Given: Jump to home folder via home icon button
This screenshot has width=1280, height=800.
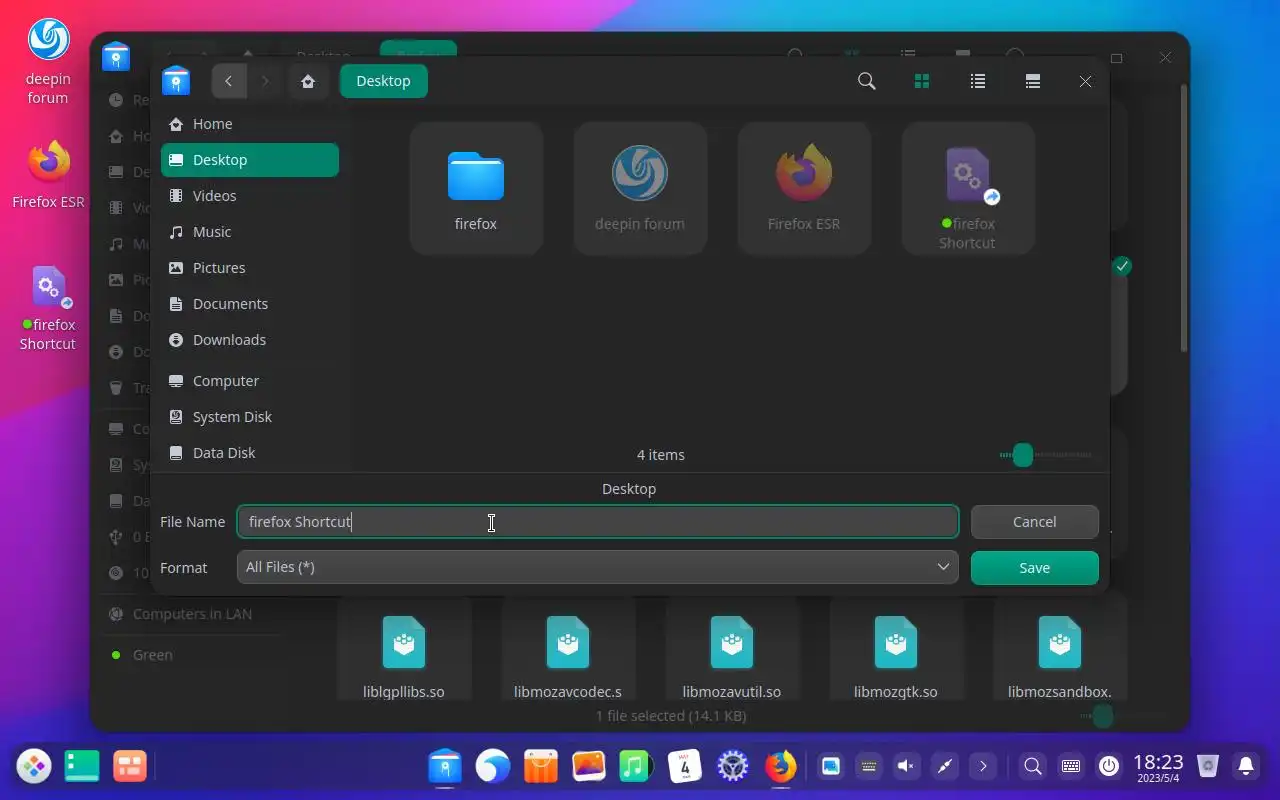Looking at the screenshot, I should point(308,81).
